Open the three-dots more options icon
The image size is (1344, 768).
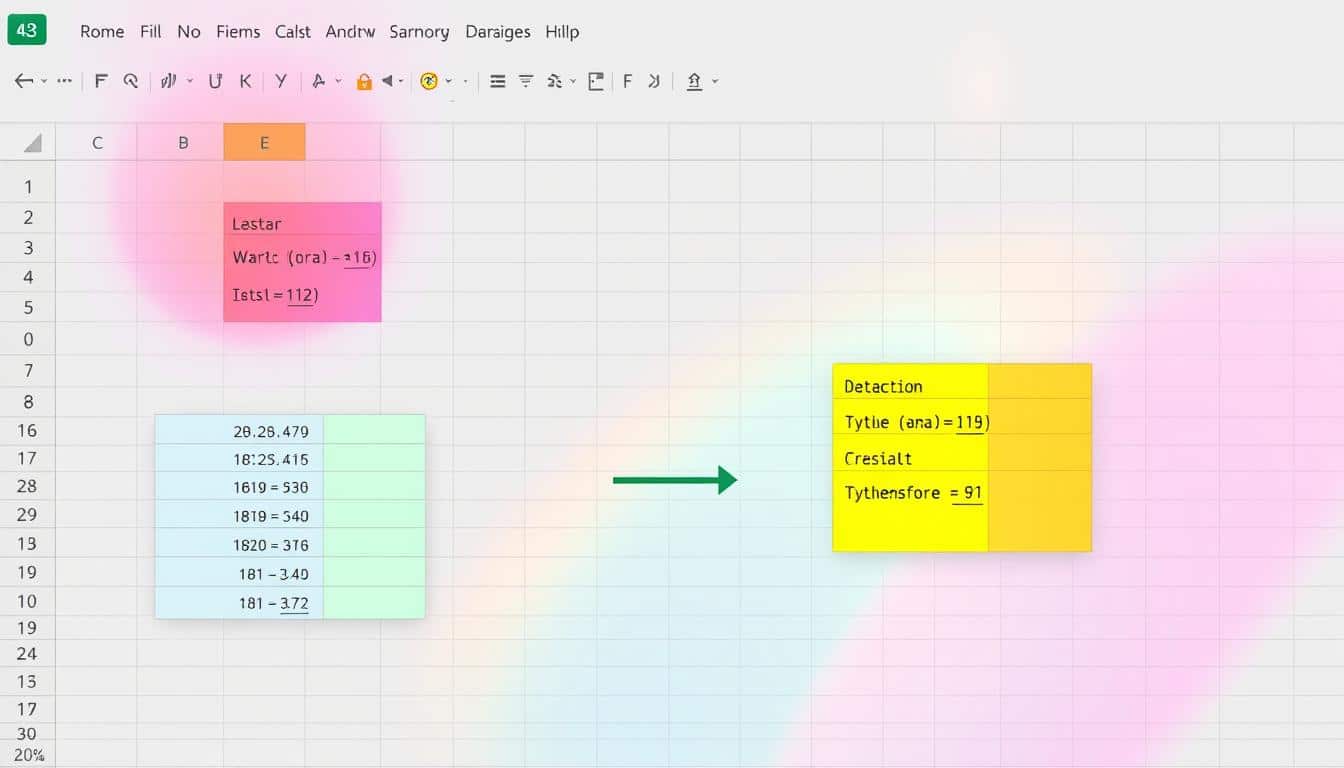tap(65, 82)
